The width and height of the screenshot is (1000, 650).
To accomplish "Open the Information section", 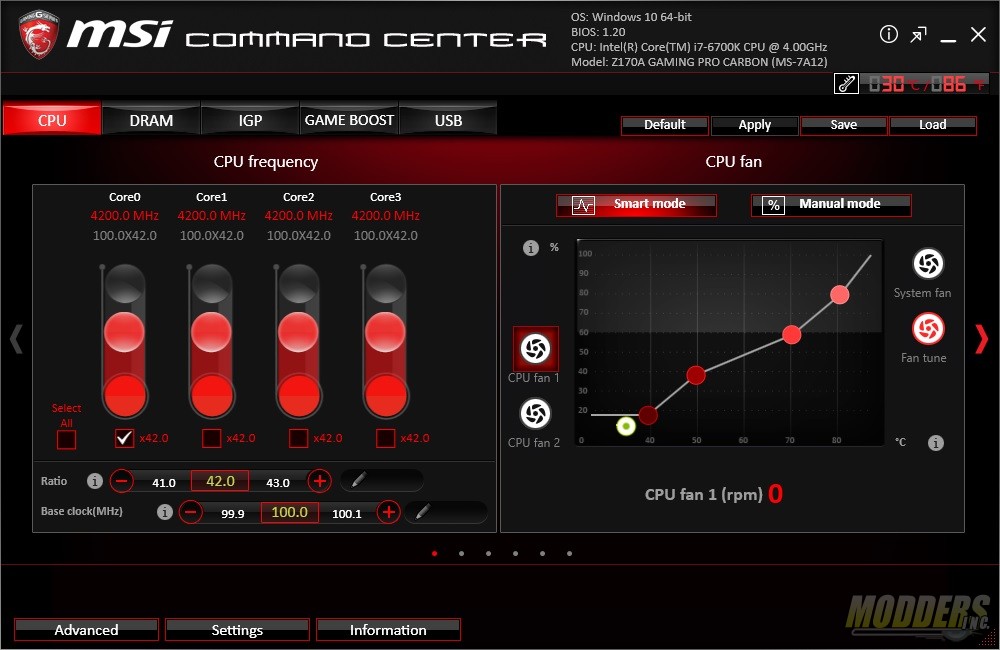I will pyautogui.click(x=388, y=630).
